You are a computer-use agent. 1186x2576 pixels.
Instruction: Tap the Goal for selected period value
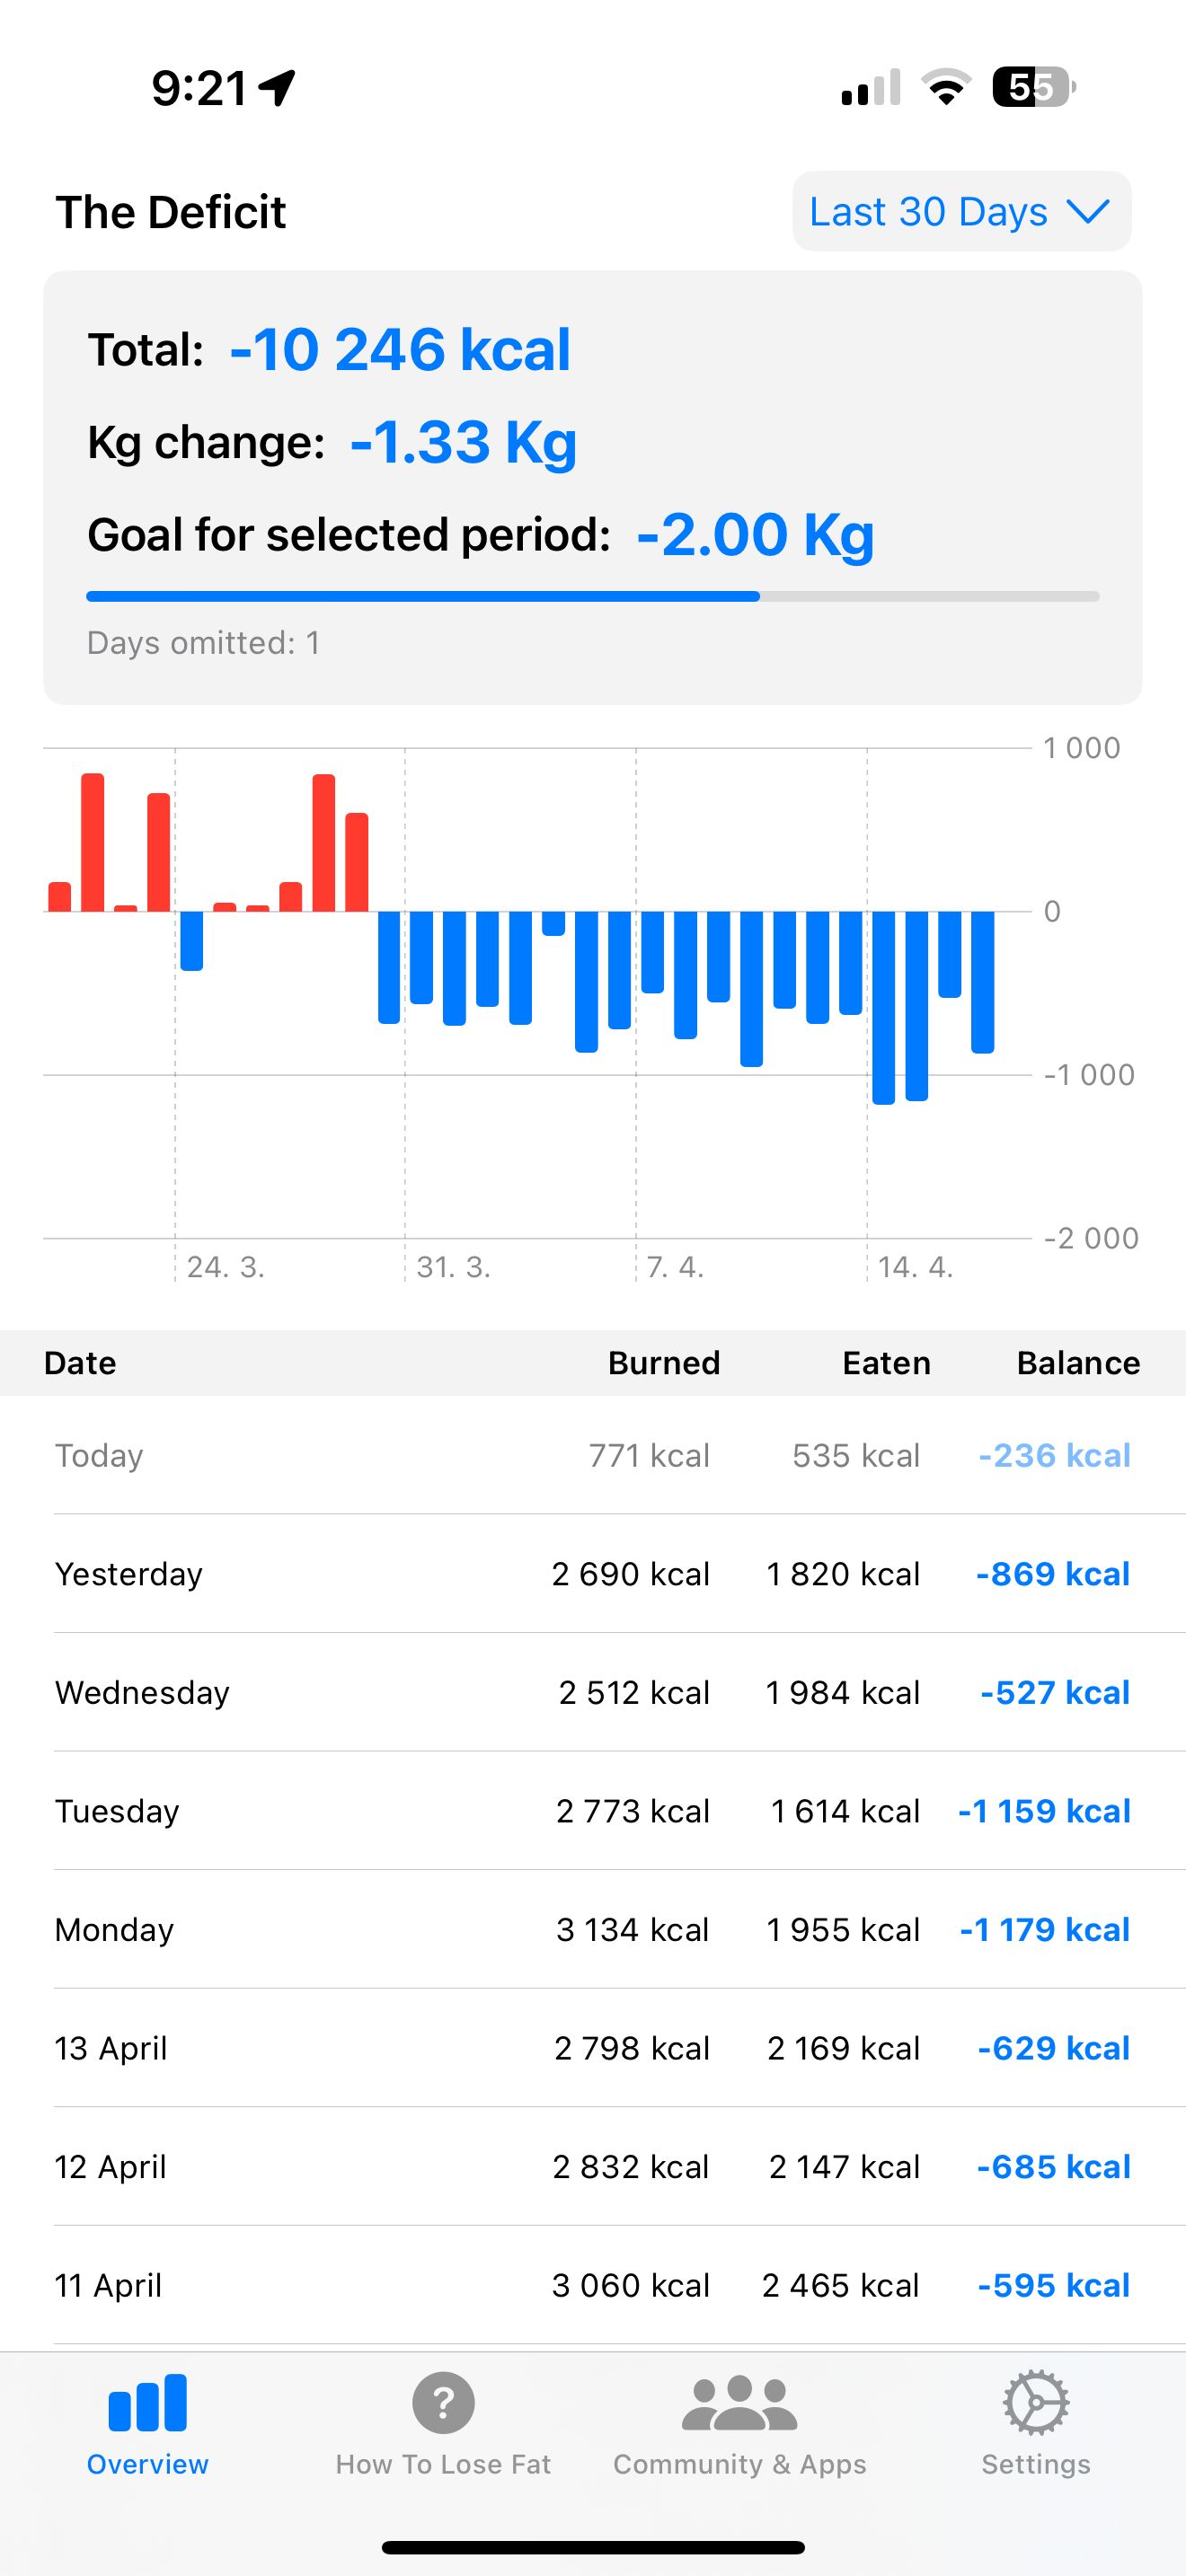pos(755,535)
